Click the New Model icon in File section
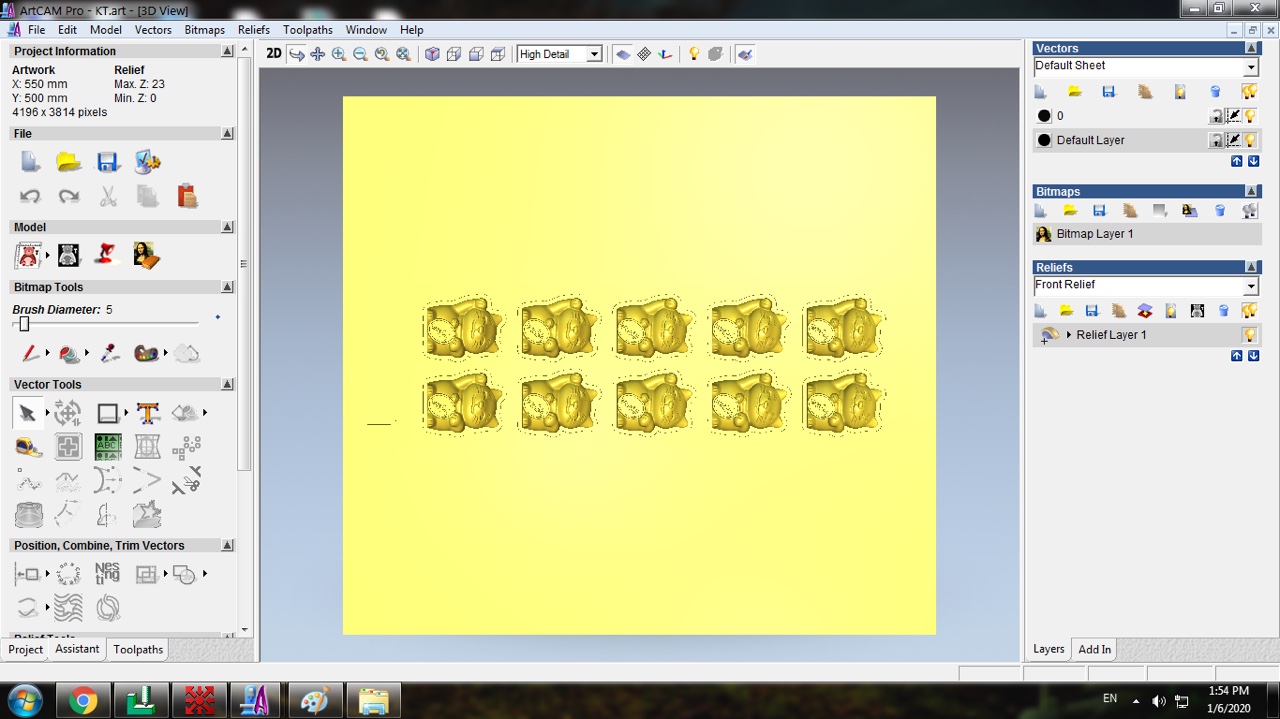The image size is (1280, 719). (x=30, y=162)
